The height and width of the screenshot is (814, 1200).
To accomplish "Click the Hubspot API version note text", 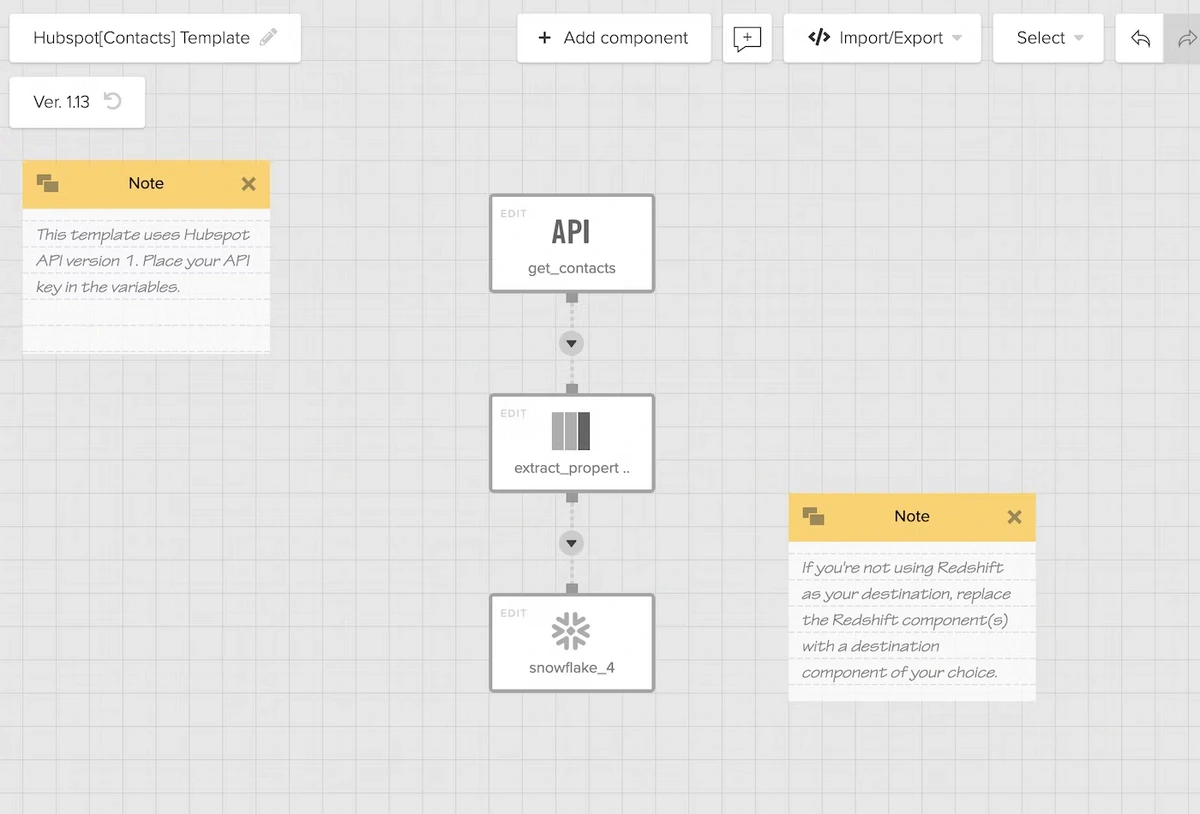I will [x=143, y=261].
